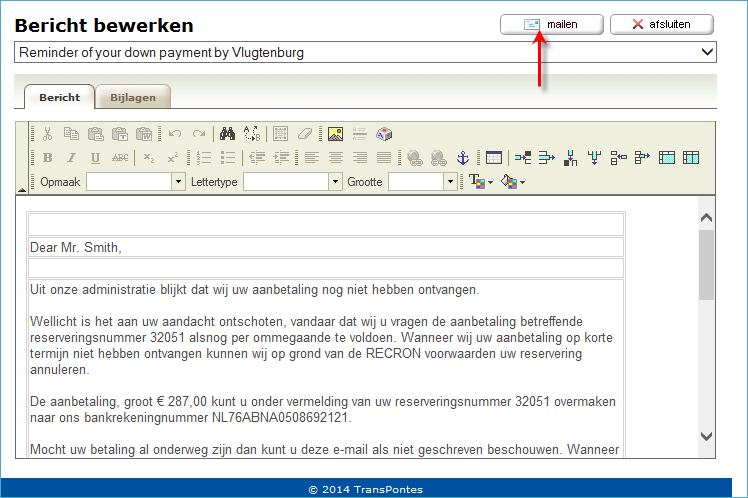Toggle underline formatting
The width and height of the screenshot is (748, 498).
coord(95,158)
